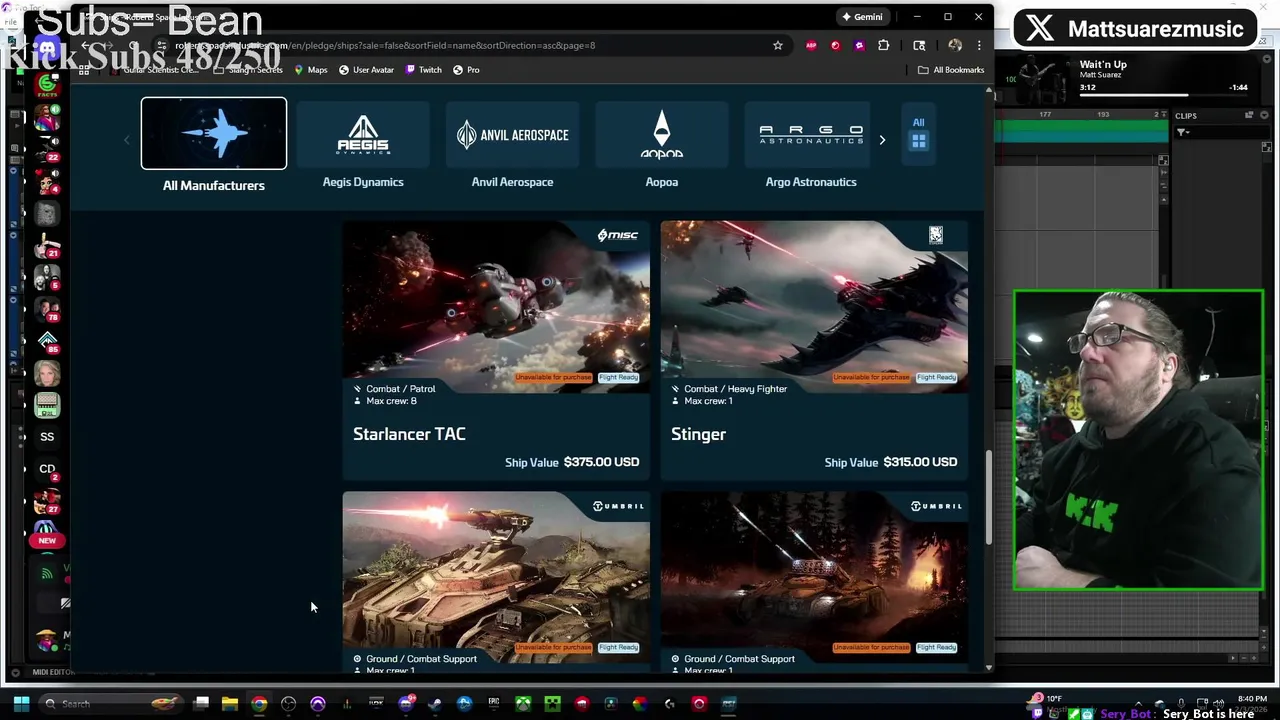Select Aopoa manufacturer logo
Screen dimensions: 1280x720
tap(661, 135)
